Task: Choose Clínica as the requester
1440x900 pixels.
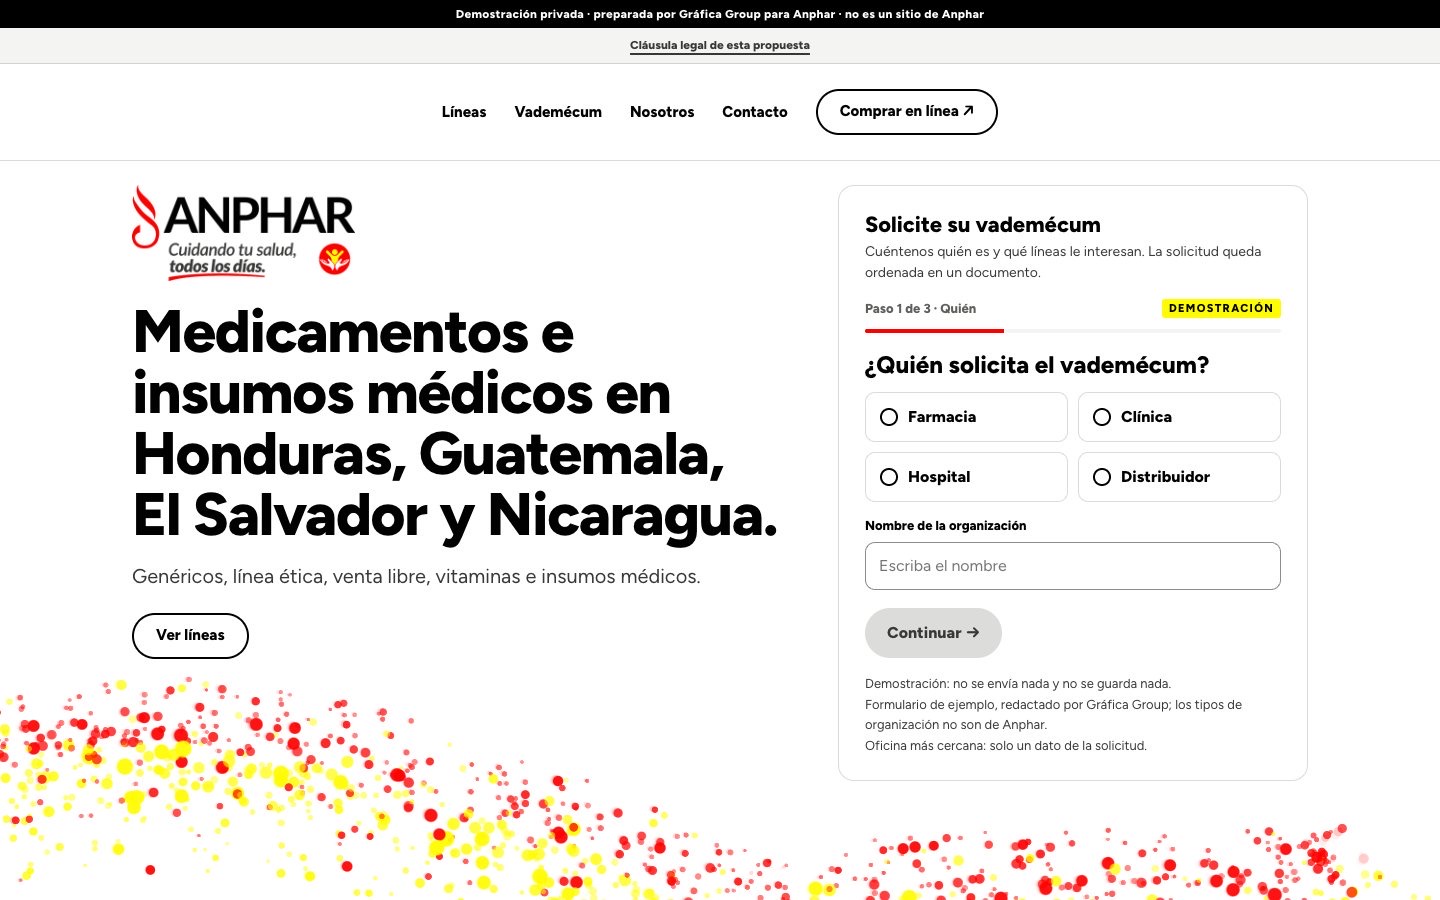Action: 1179,417
